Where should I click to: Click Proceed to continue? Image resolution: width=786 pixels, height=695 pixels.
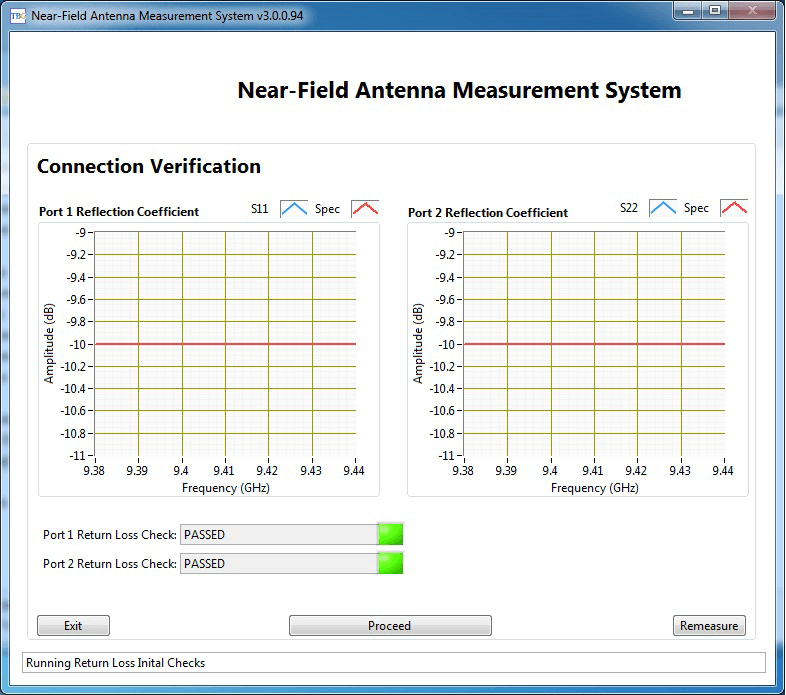click(x=390, y=626)
